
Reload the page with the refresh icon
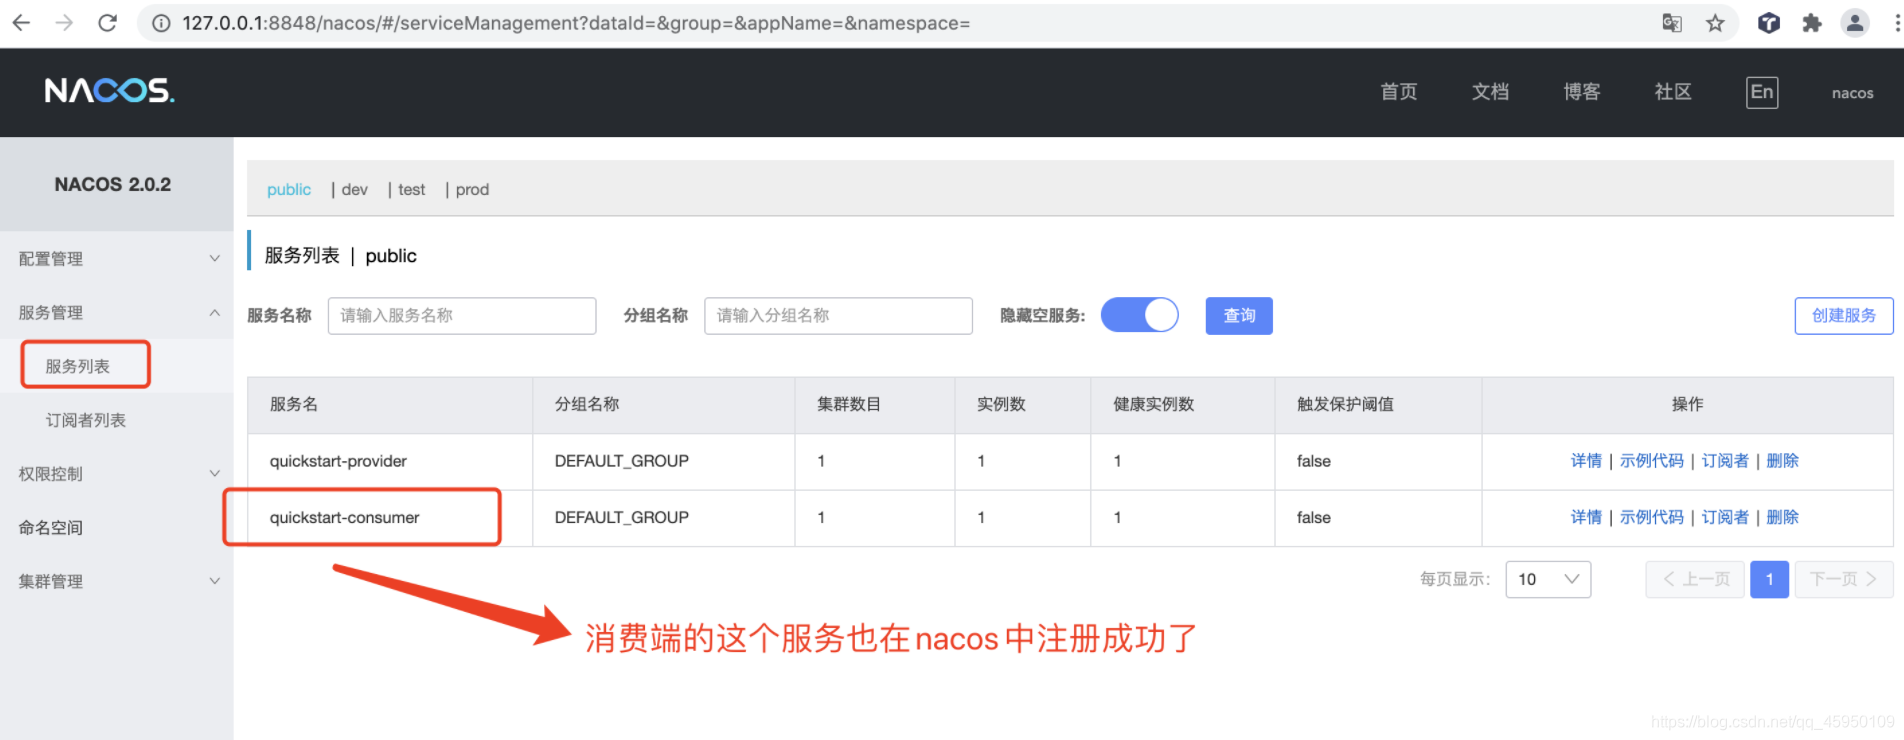point(107,22)
